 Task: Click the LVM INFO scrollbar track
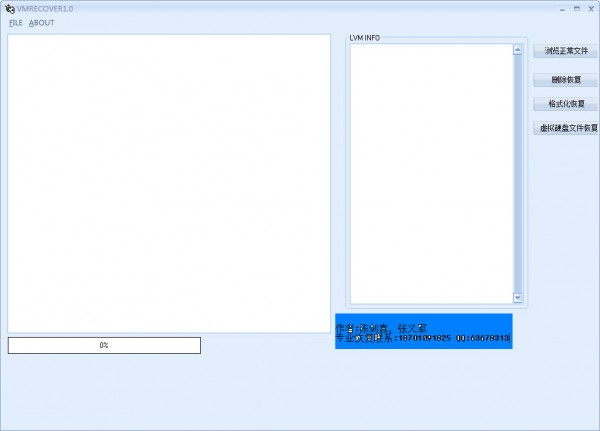tap(517, 174)
